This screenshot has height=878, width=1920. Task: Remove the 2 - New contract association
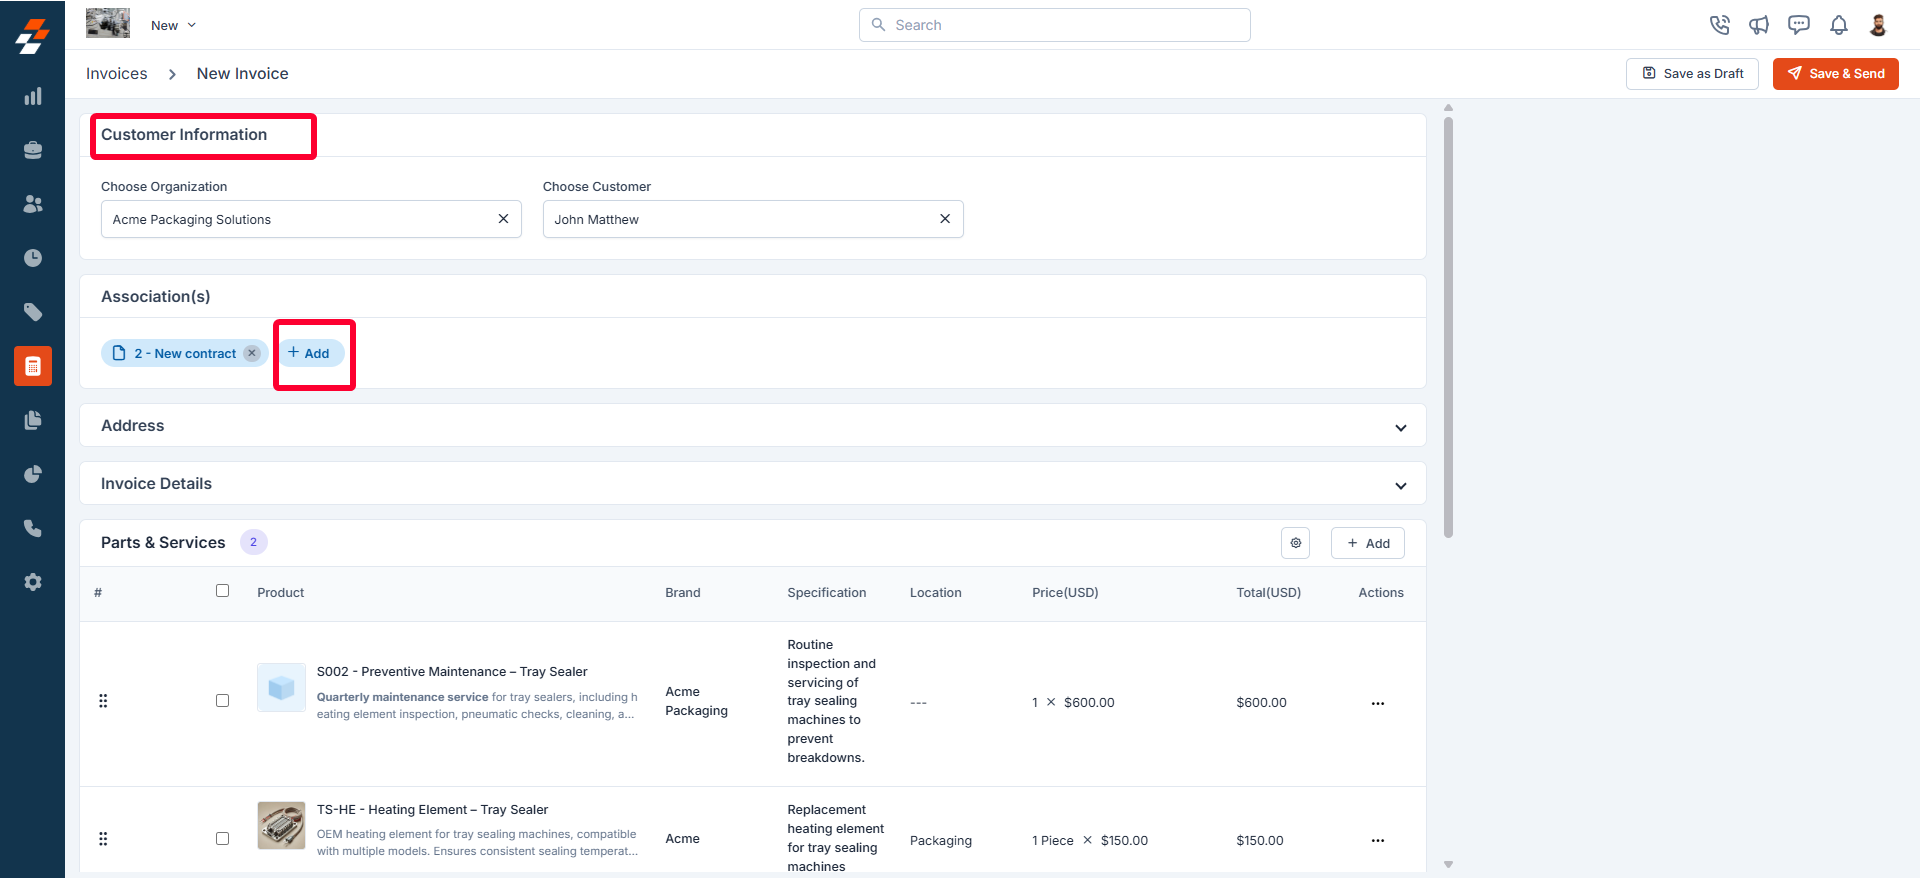[x=252, y=353]
